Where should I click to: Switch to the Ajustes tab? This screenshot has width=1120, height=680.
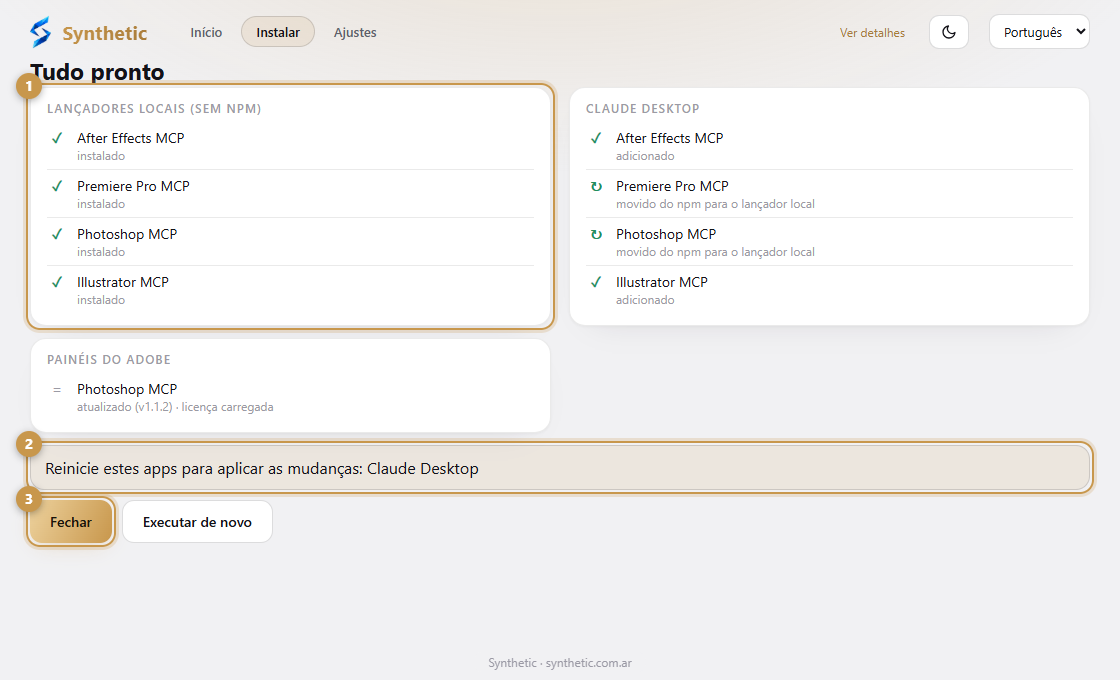coord(355,32)
